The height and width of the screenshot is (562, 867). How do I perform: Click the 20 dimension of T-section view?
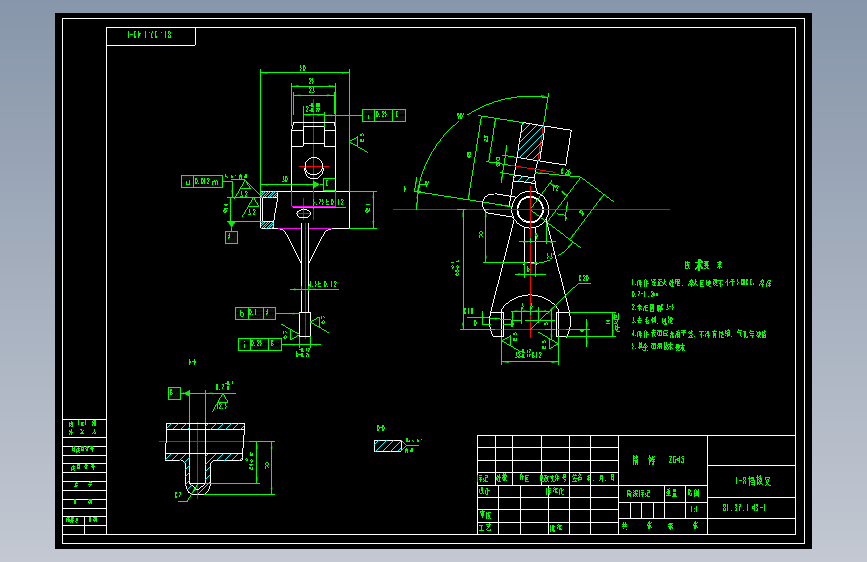(x=268, y=466)
